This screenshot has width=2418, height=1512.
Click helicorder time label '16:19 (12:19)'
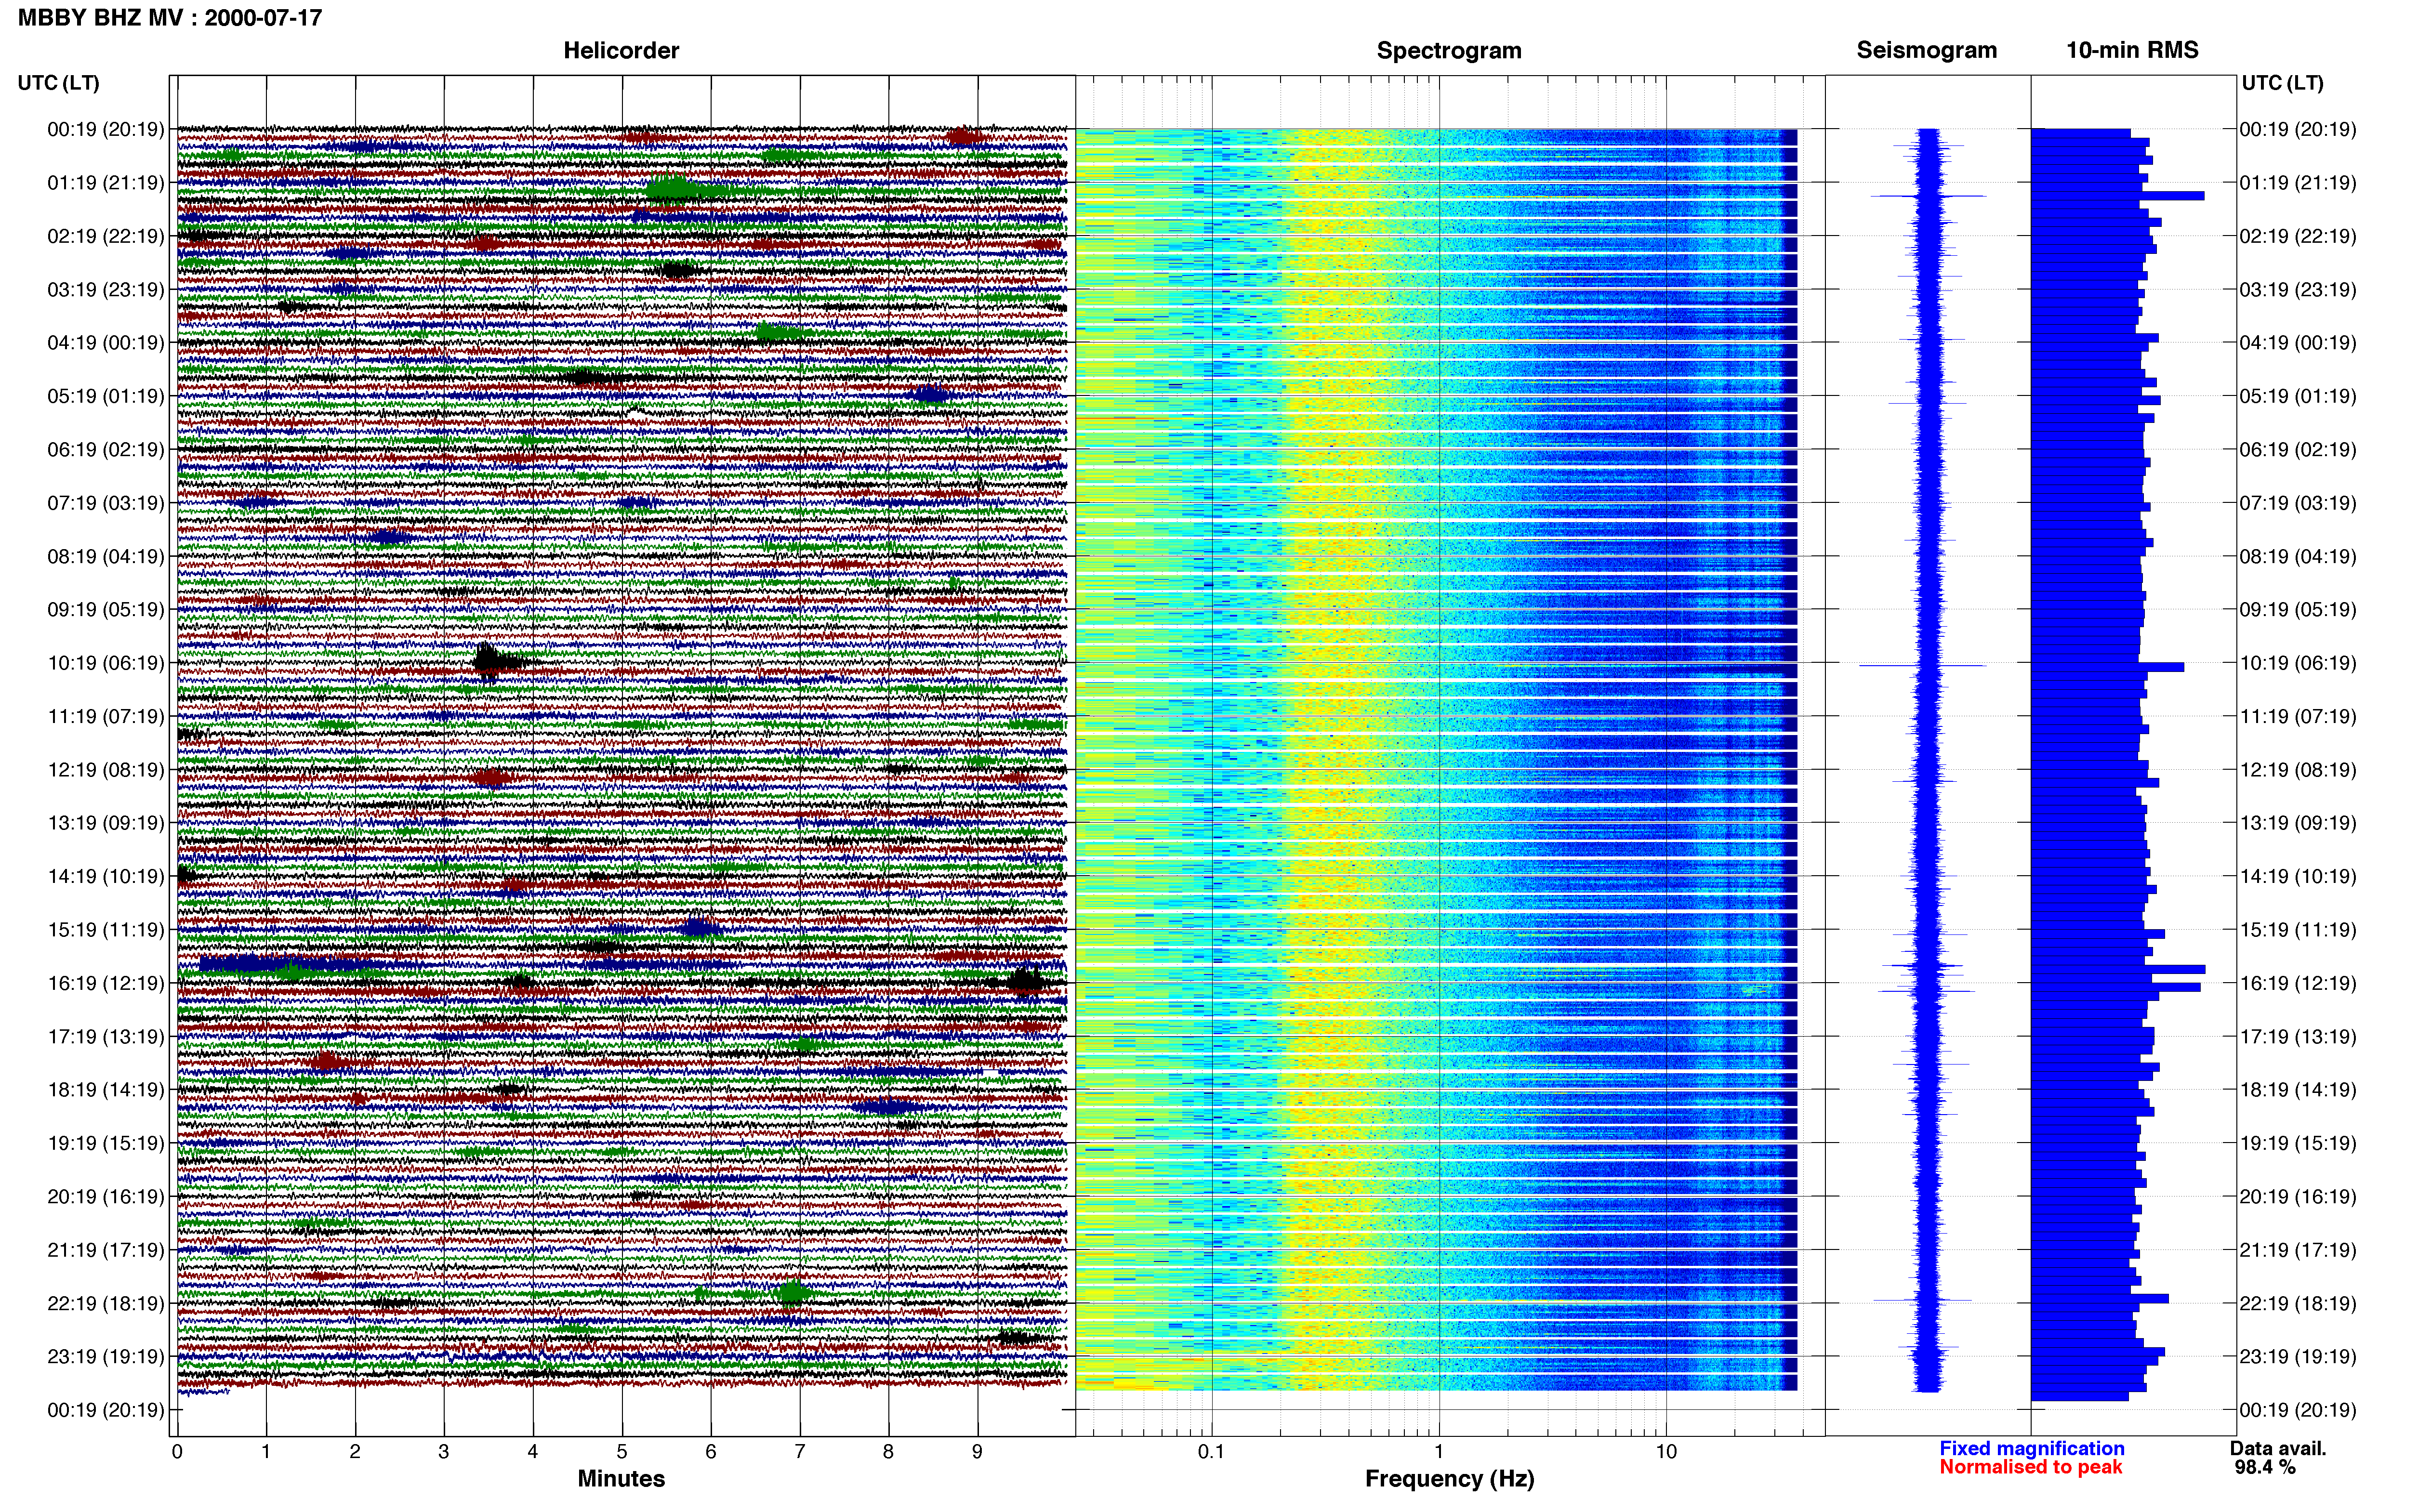pos(106,983)
